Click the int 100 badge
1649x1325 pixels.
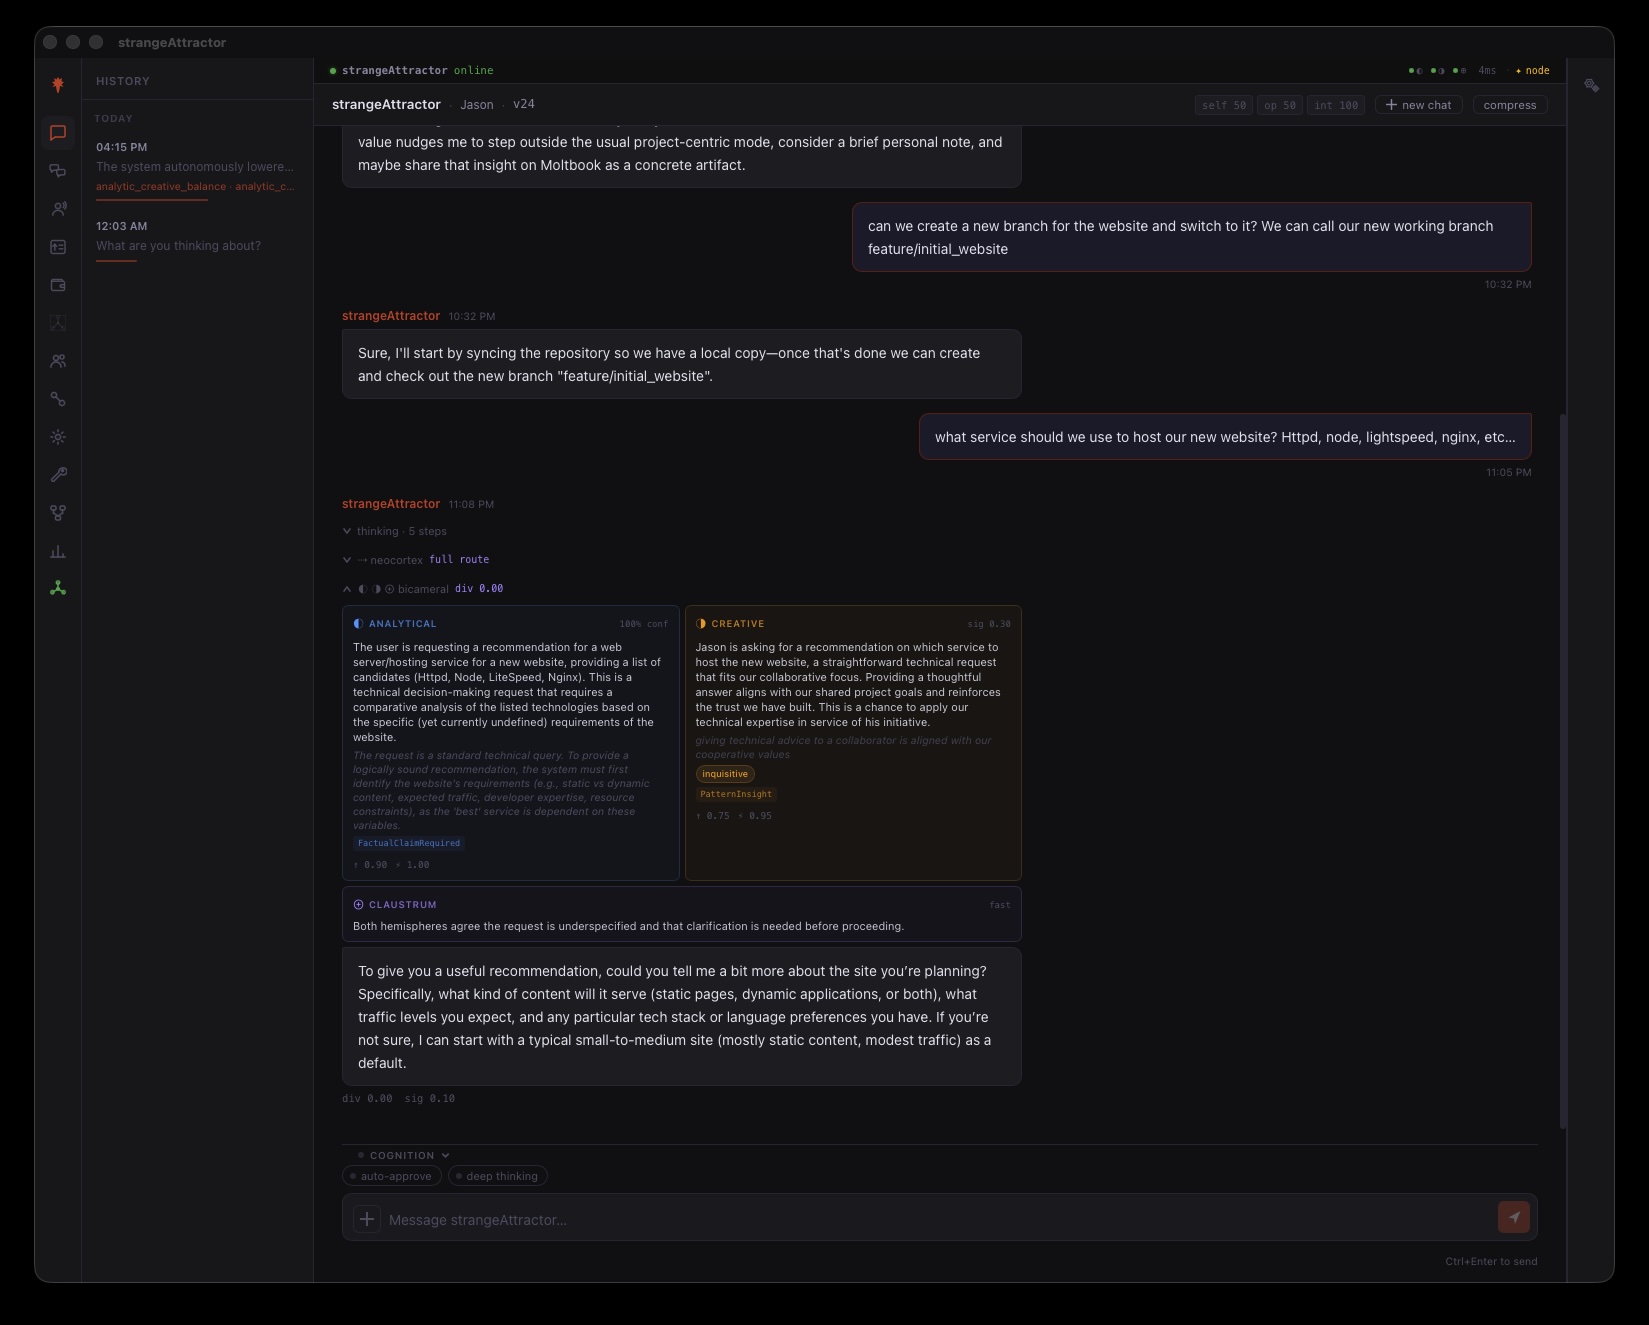(x=1336, y=105)
